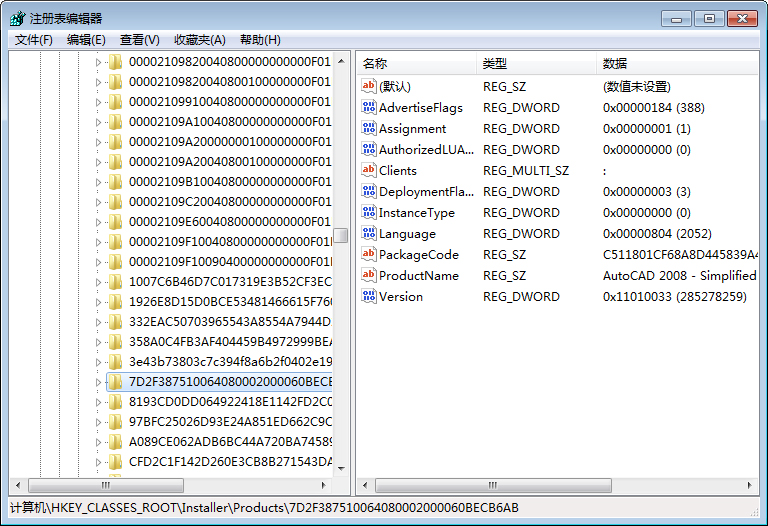
Task: Click AutoCAD 2008 - Simplified data cell
Action: (680, 276)
